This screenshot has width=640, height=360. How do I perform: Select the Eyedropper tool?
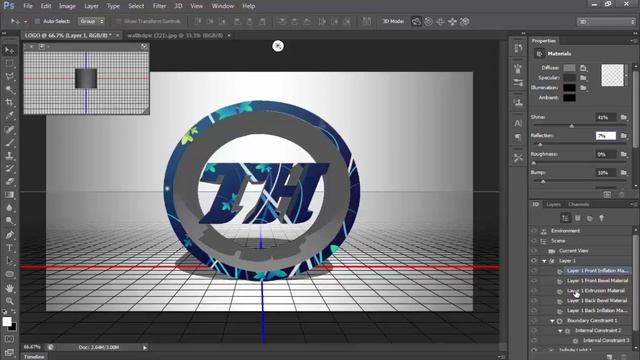9,116
